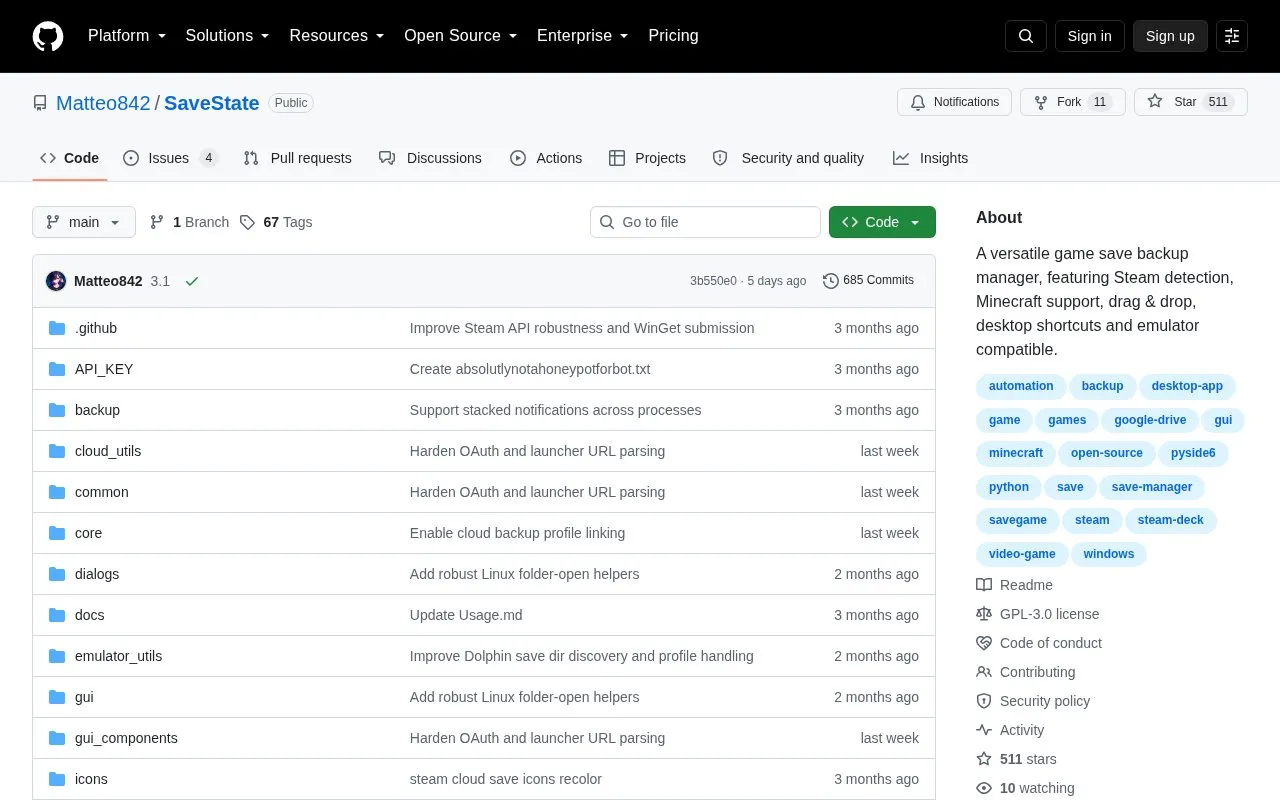The width and height of the screenshot is (1280, 800).
Task: Switch to the Issues tab
Action: (x=170, y=158)
